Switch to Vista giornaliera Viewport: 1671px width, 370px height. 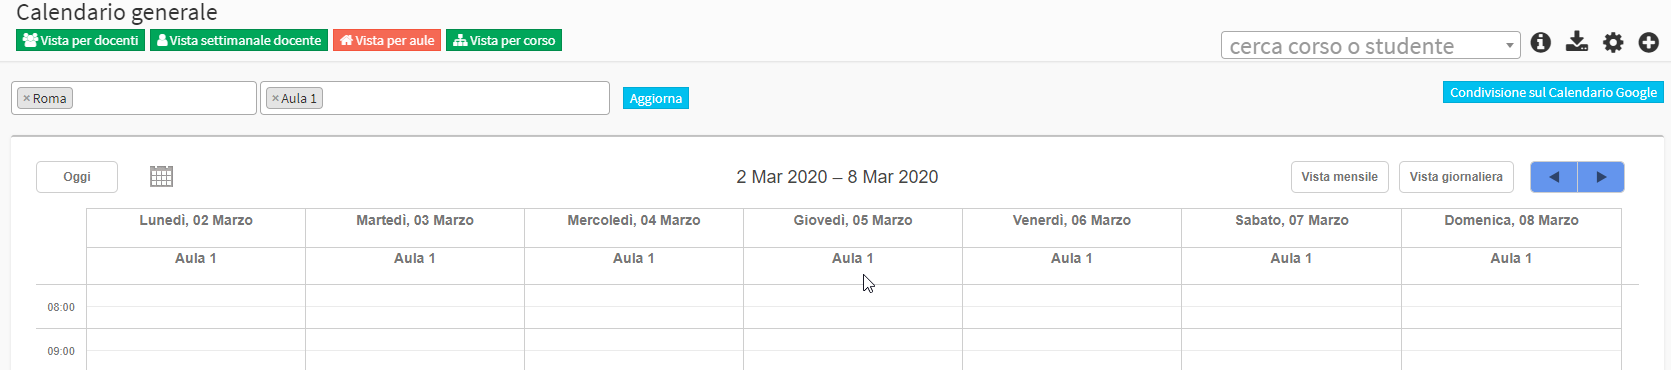[1456, 177]
